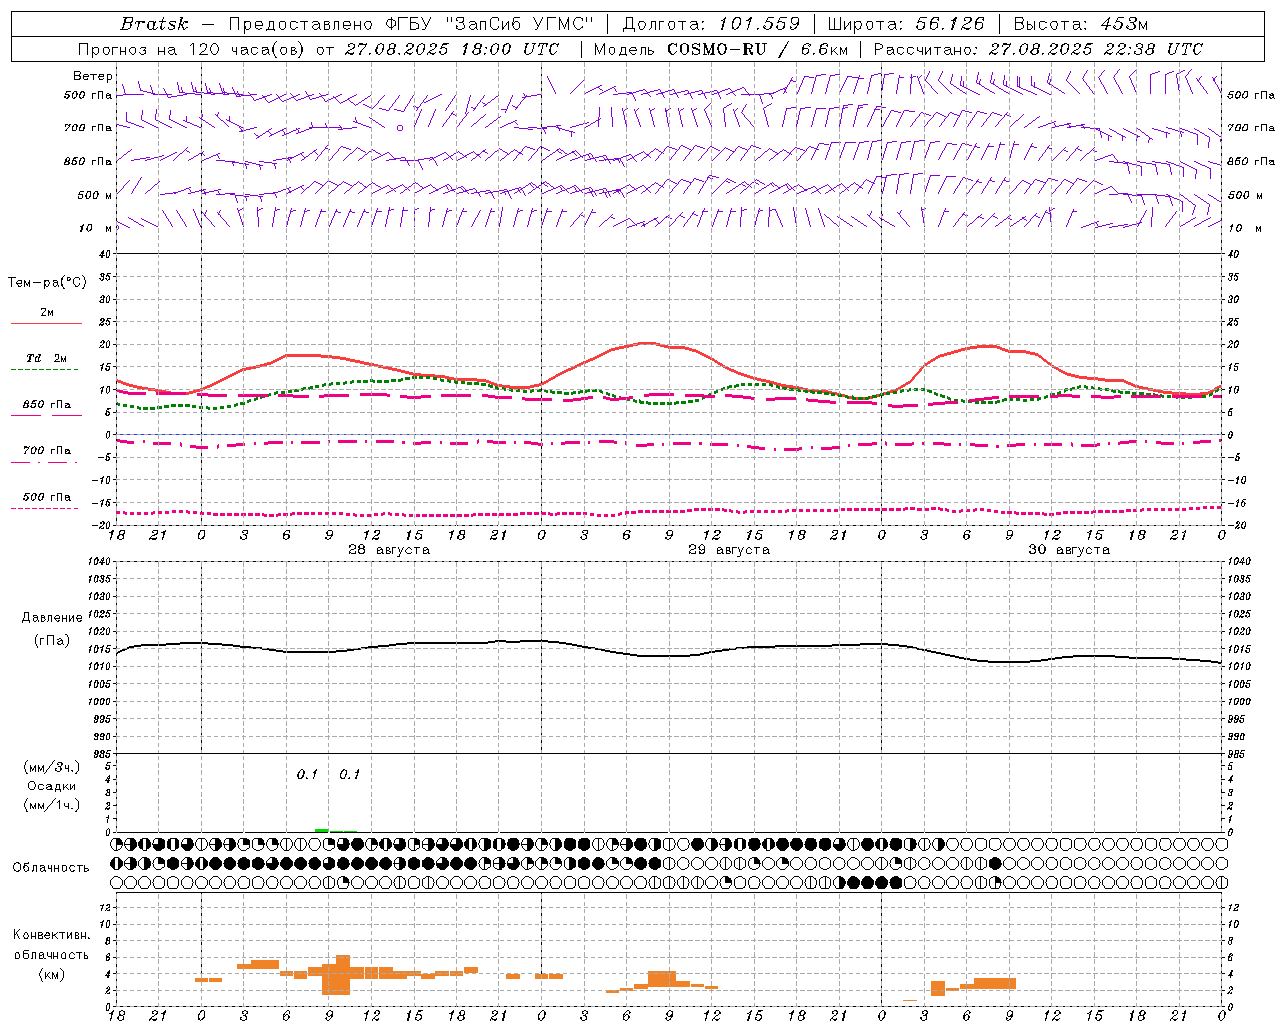Click the black pressure curve line
This screenshot has height=1024, width=1280.
668,656
